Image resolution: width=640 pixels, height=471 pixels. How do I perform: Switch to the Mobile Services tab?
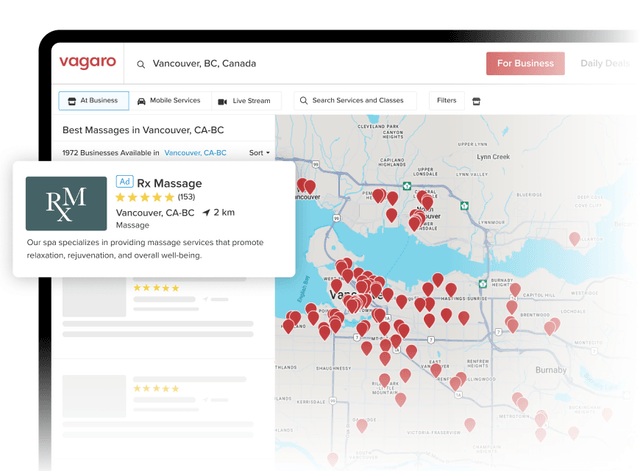[170, 101]
